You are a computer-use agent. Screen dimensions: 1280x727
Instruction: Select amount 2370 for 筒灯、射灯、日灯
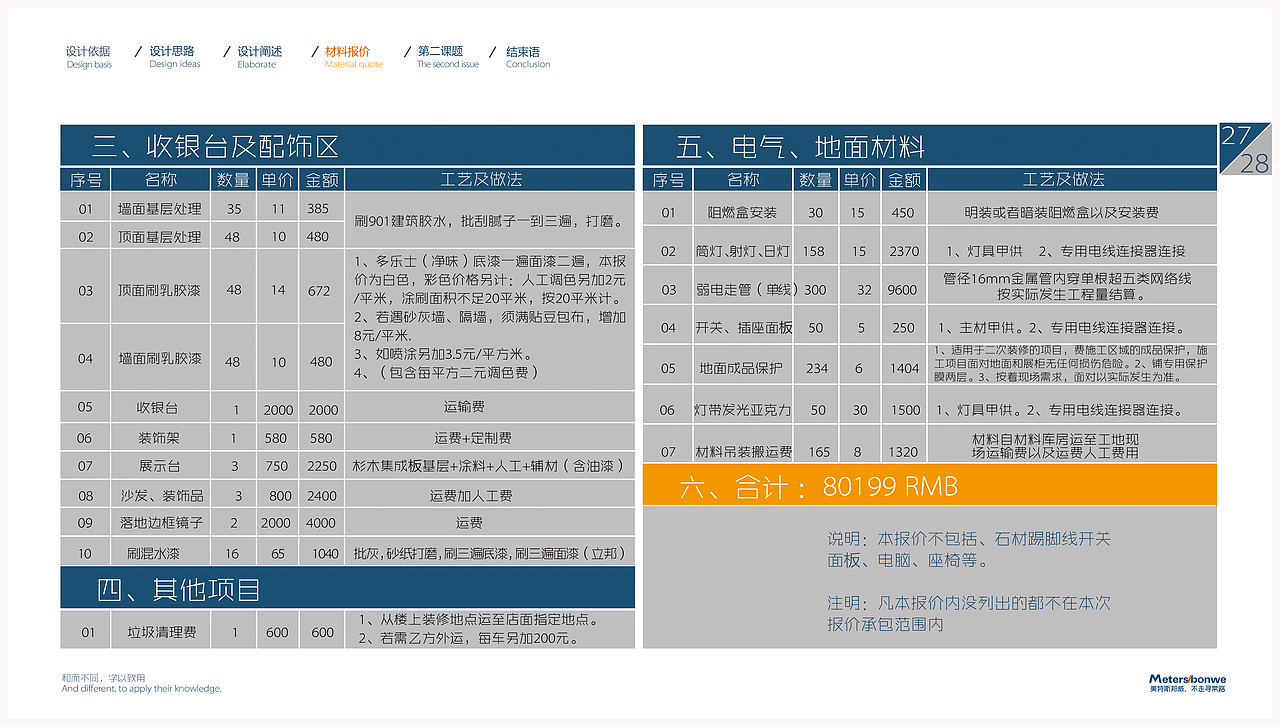(905, 251)
